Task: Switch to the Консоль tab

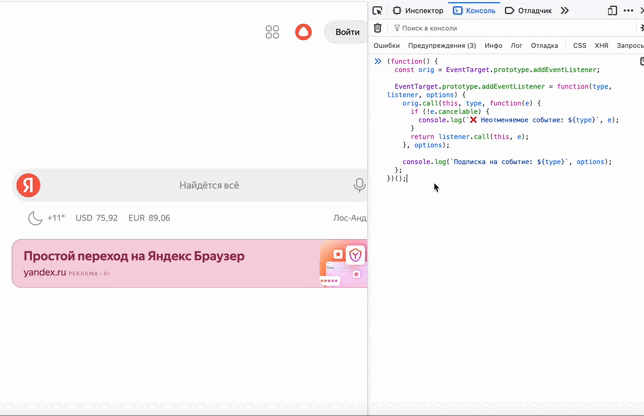Action: pos(474,11)
